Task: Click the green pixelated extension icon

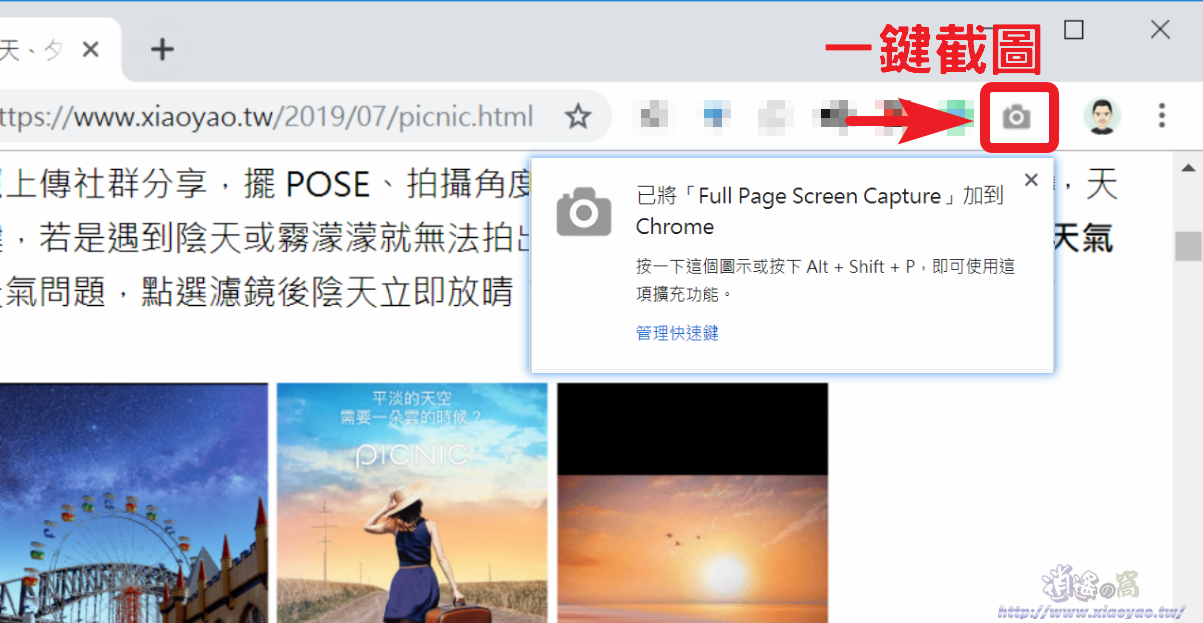Action: pos(959,117)
